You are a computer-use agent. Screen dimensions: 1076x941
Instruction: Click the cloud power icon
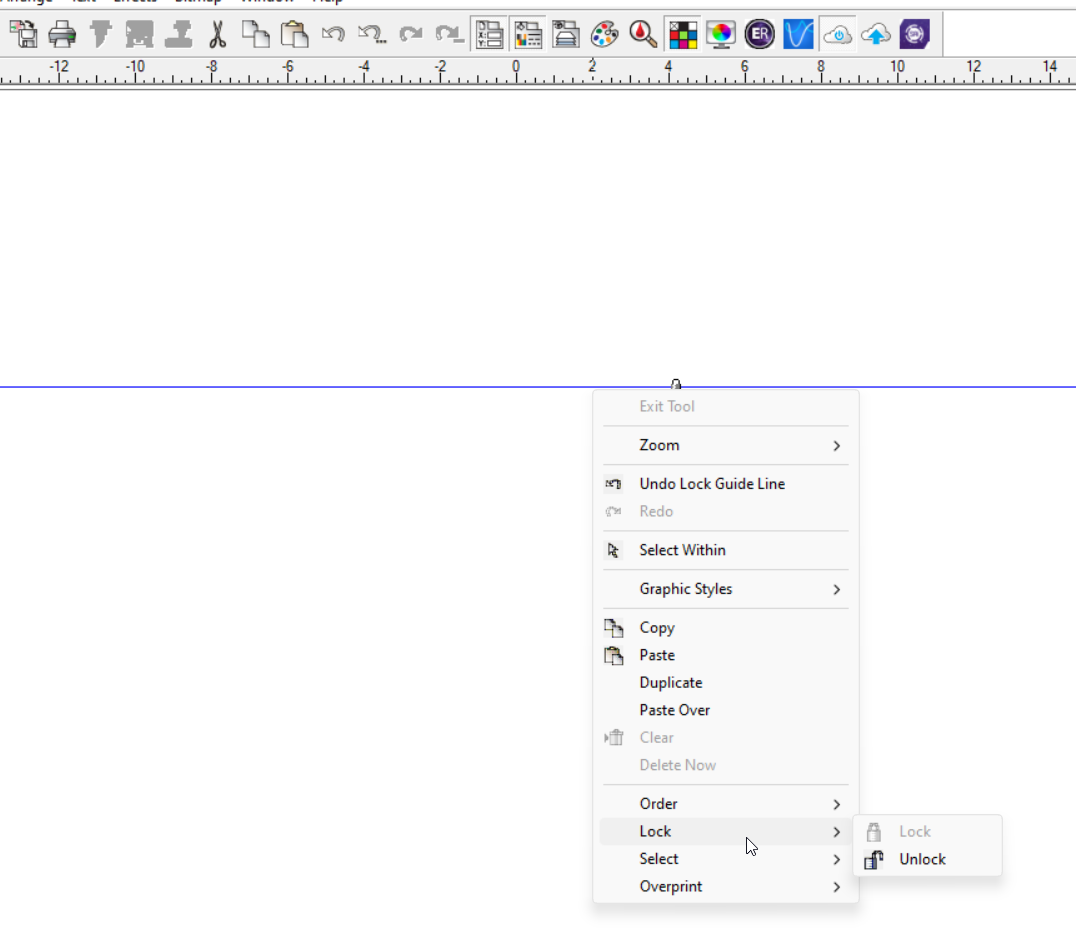tap(838, 34)
